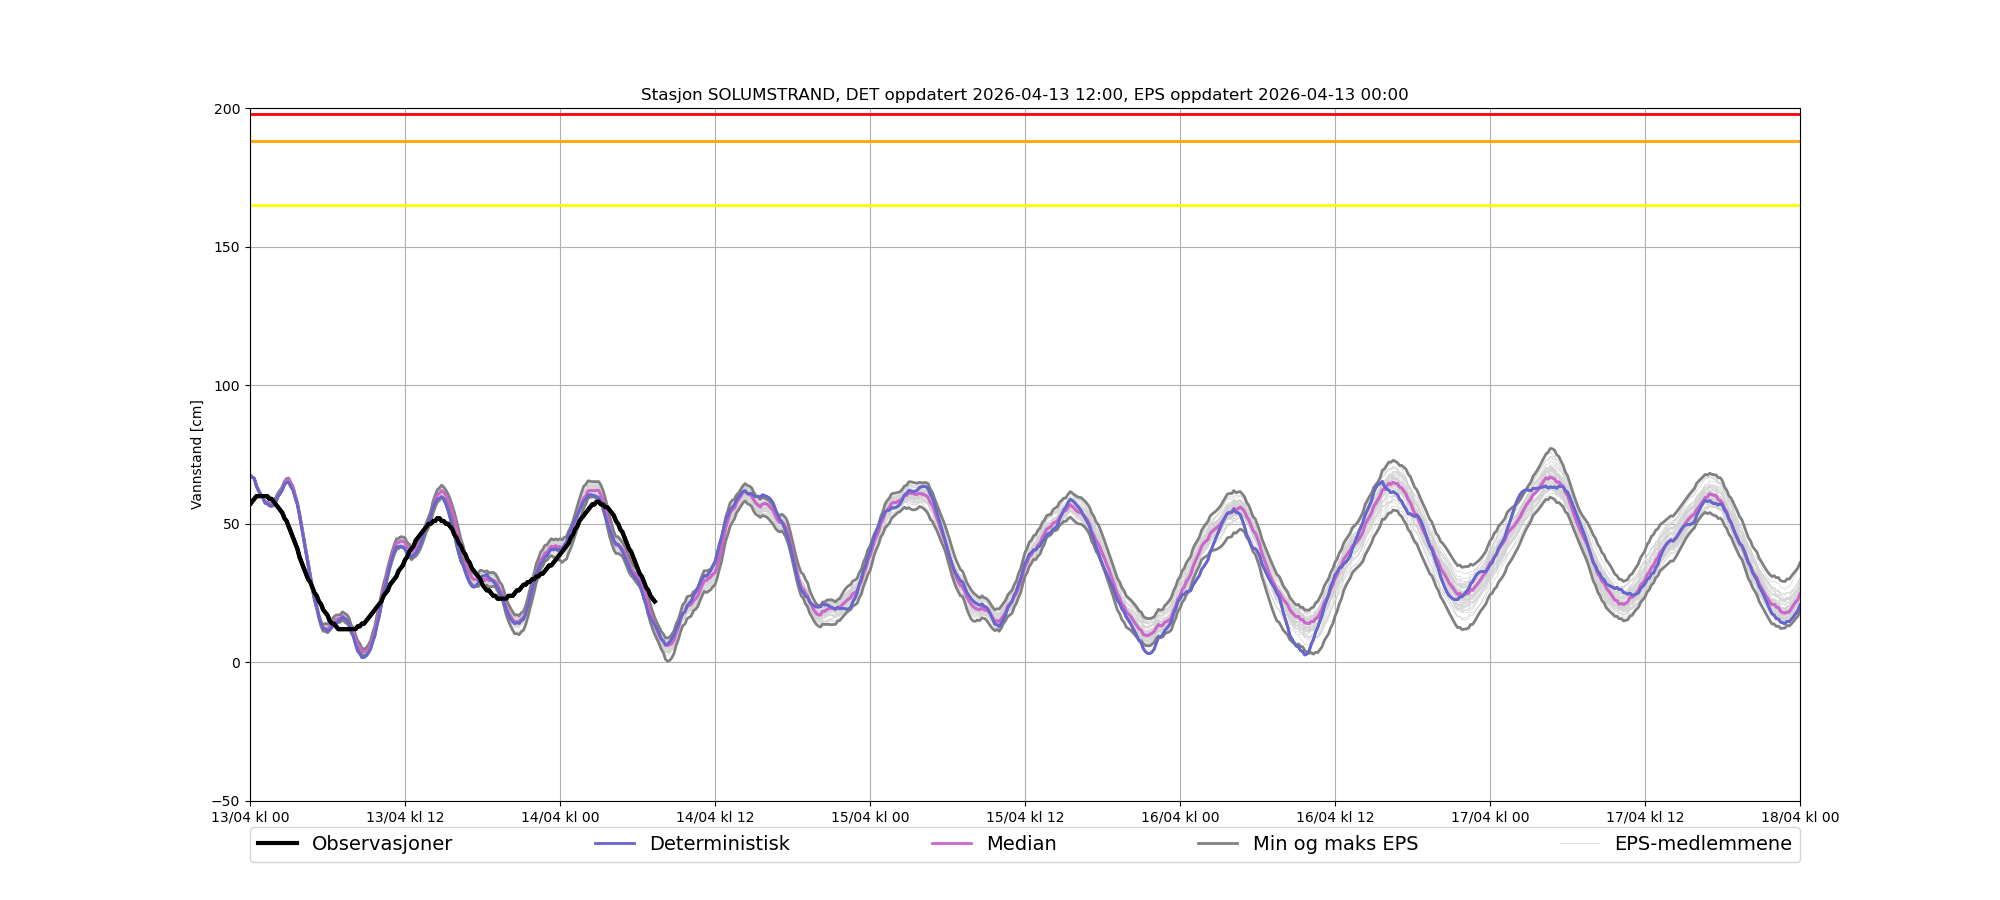Click the 100 y-axis tick label

click(x=228, y=386)
